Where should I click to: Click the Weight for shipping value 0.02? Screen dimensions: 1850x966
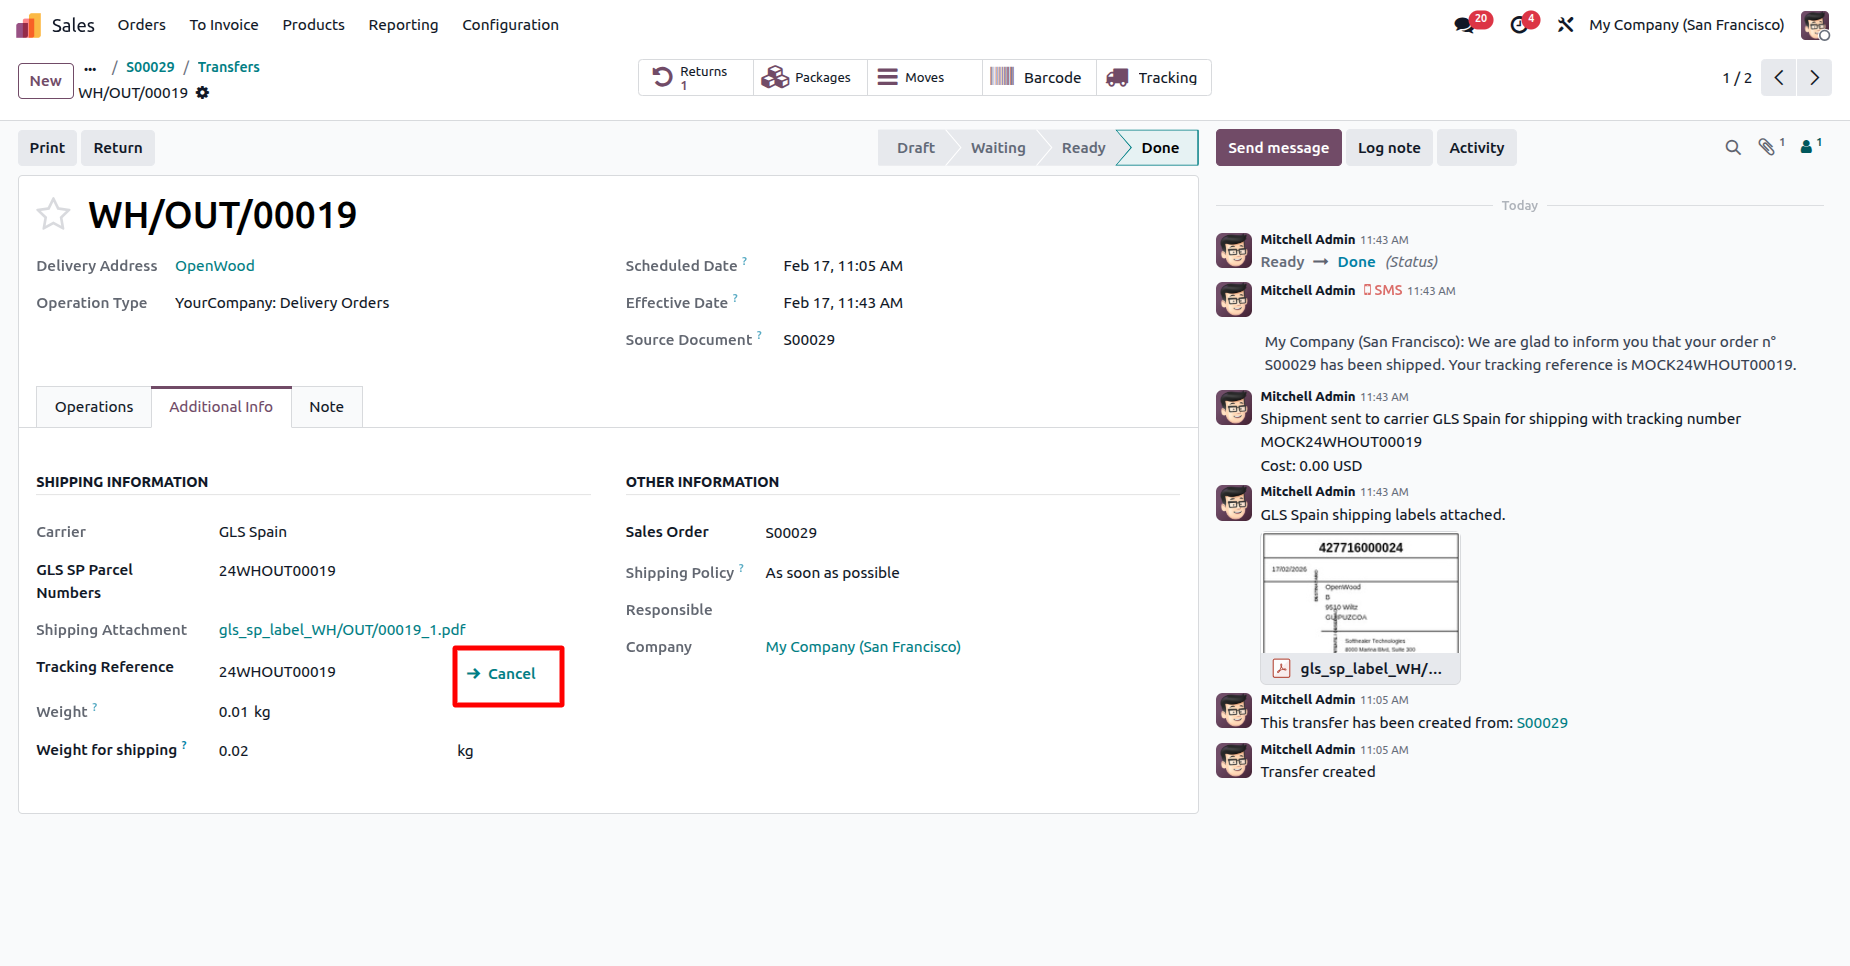point(233,751)
